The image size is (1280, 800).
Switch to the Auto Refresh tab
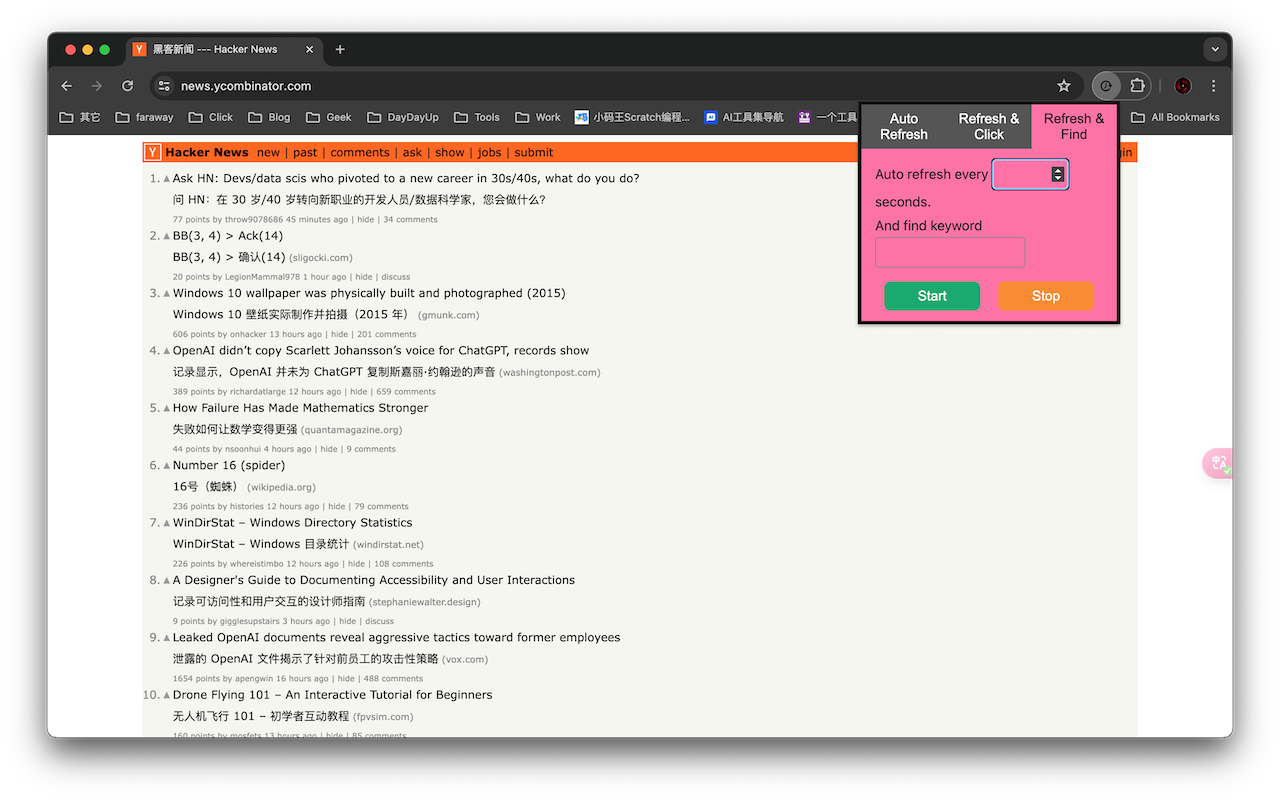coord(904,126)
